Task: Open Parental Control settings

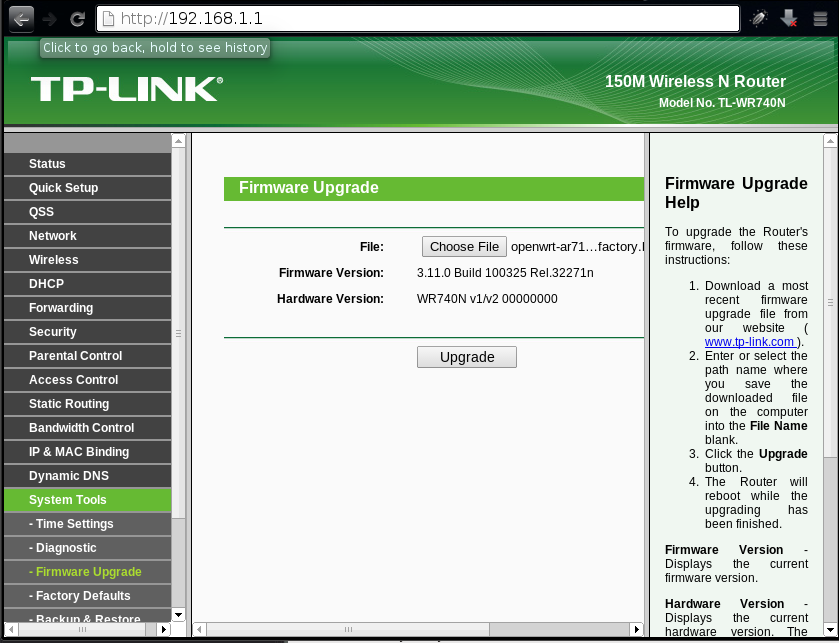Action: (x=87, y=356)
